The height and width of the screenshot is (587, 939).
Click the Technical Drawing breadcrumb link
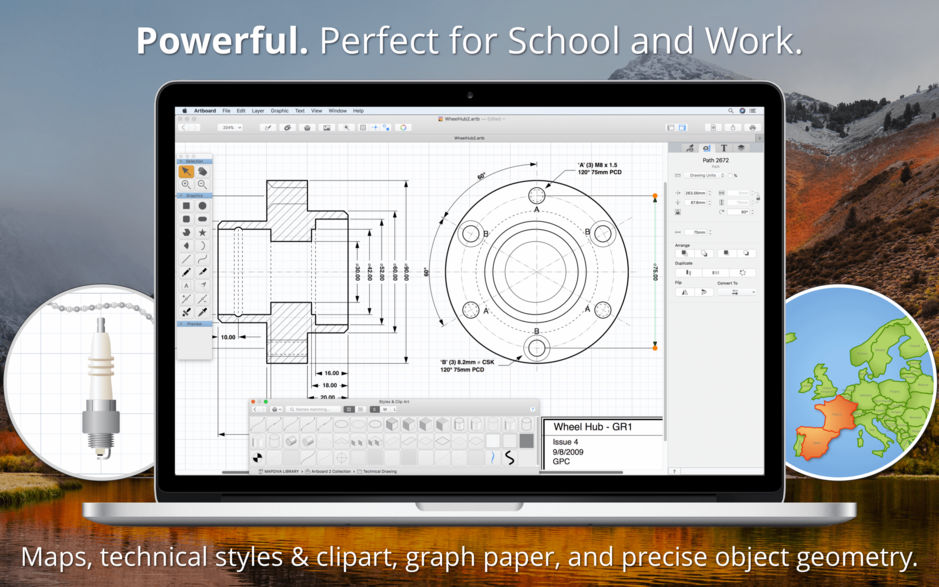[x=378, y=472]
